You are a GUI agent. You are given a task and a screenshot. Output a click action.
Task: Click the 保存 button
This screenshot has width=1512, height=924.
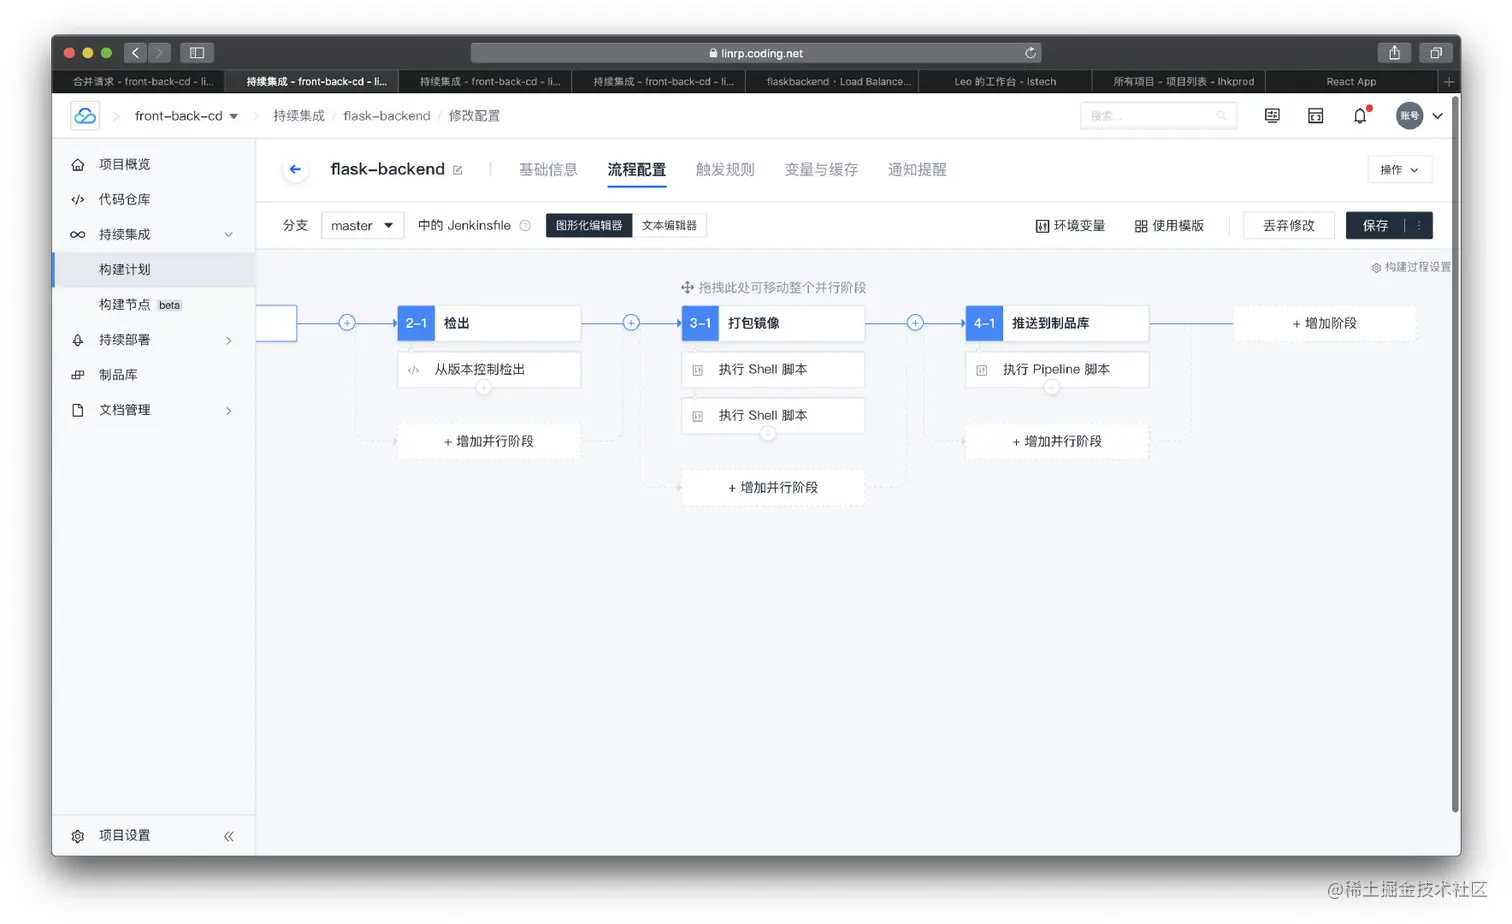pos(1376,226)
